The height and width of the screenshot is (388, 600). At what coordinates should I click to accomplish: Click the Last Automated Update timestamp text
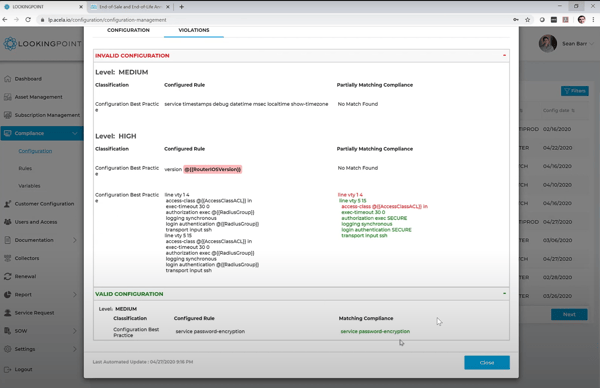pos(143,362)
